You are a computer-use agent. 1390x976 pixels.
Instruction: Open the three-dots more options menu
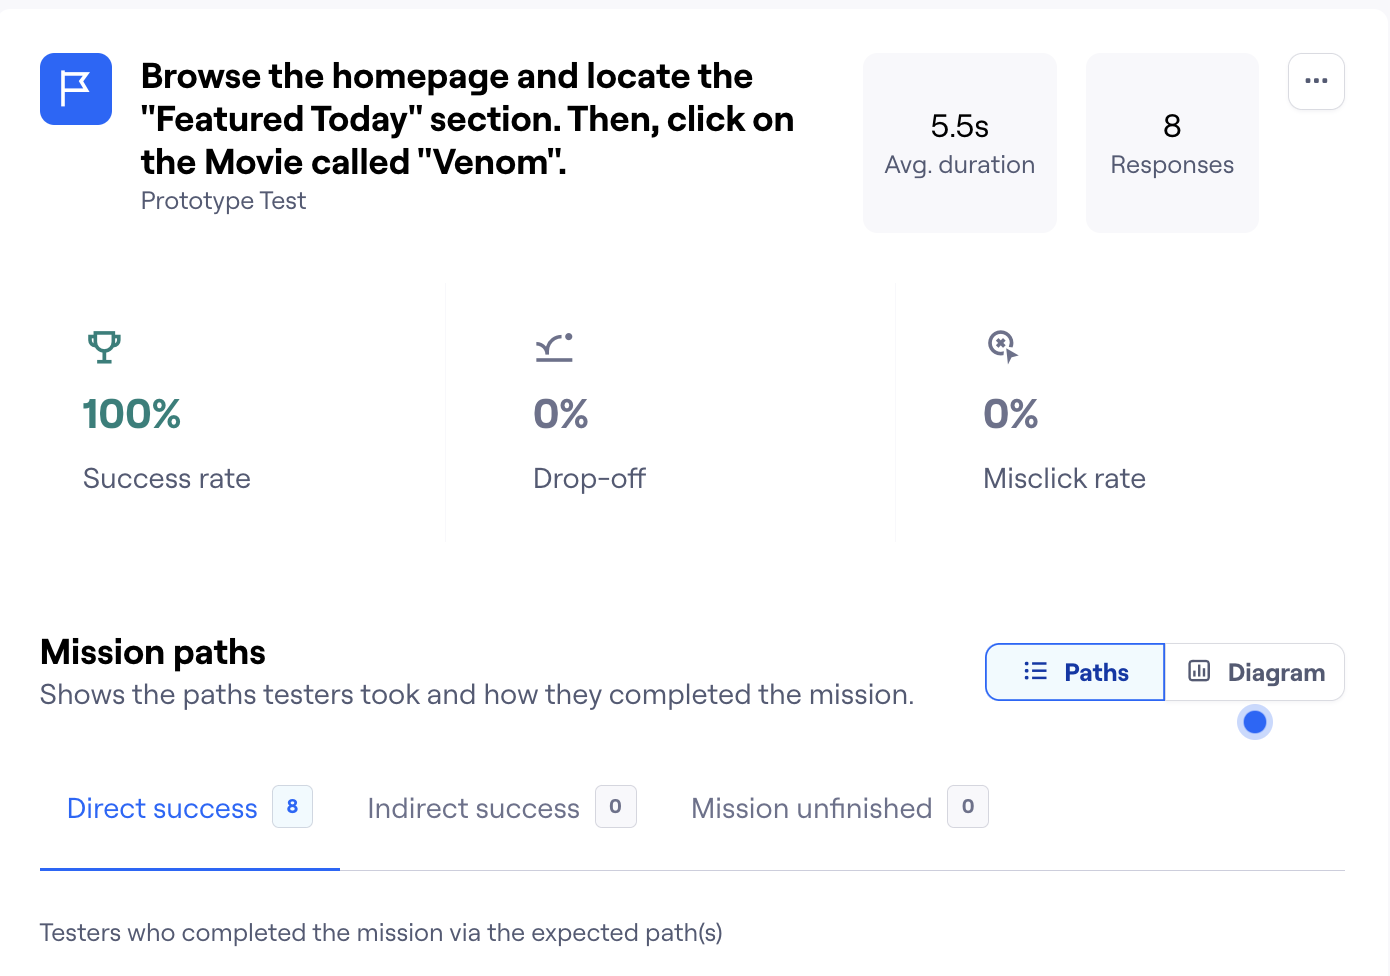pos(1316,81)
